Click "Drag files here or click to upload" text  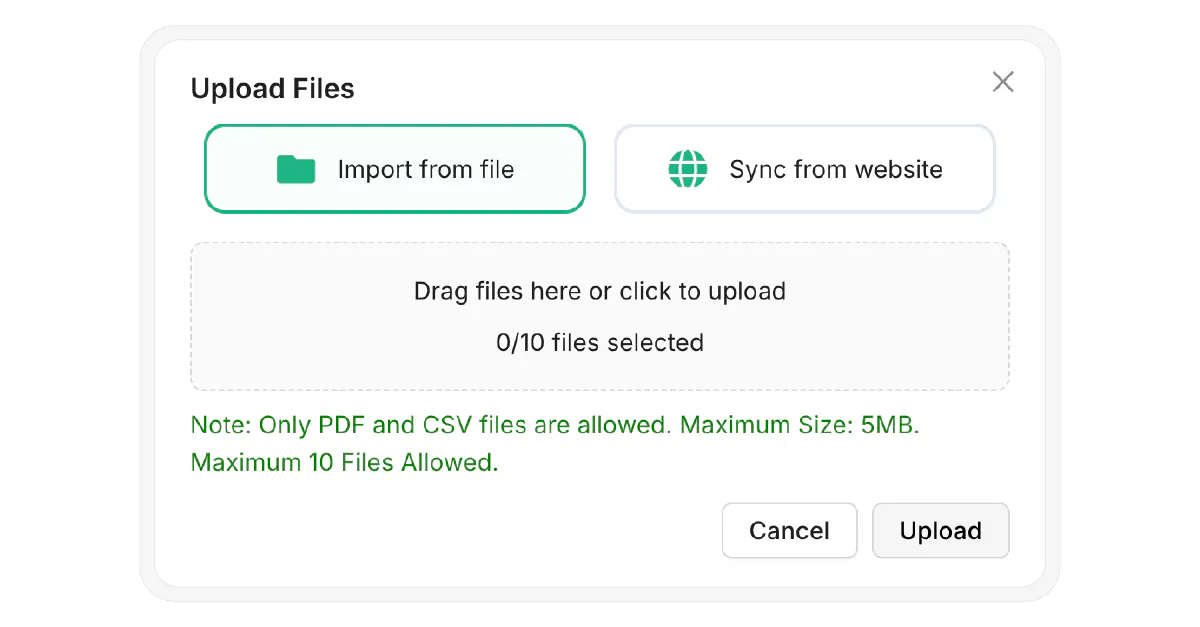click(599, 292)
